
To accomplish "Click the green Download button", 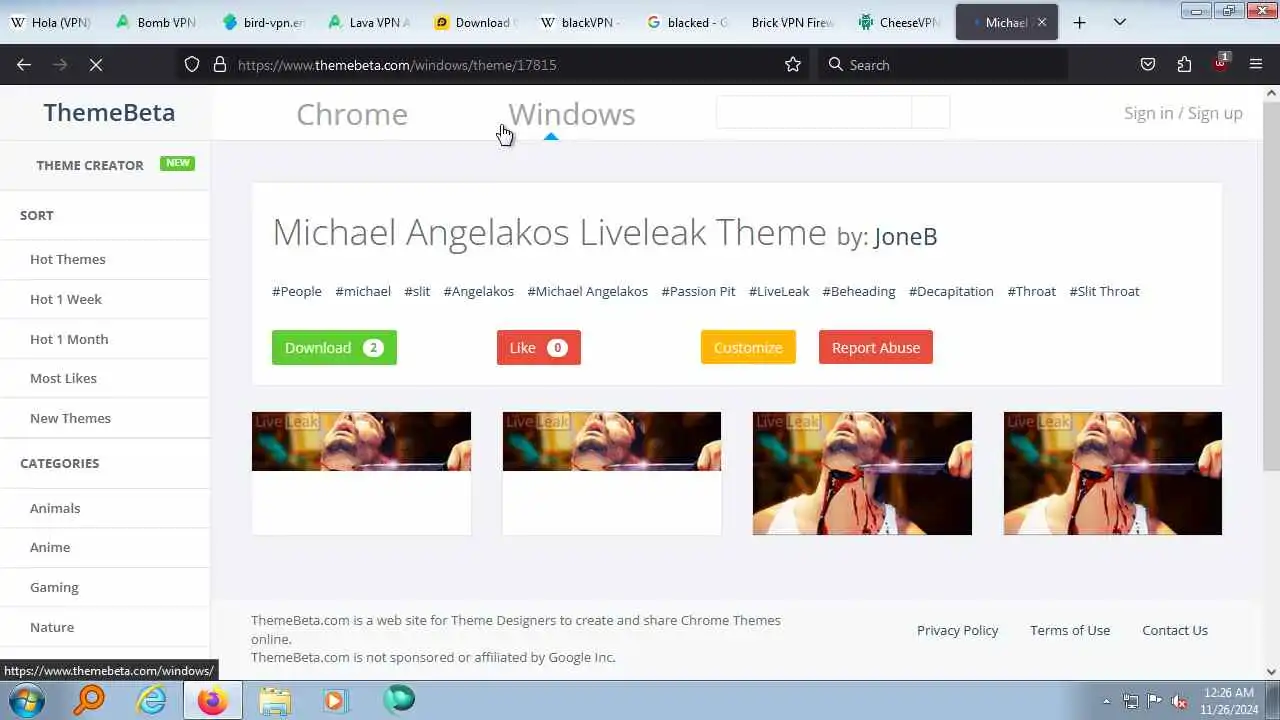I will click(x=334, y=347).
